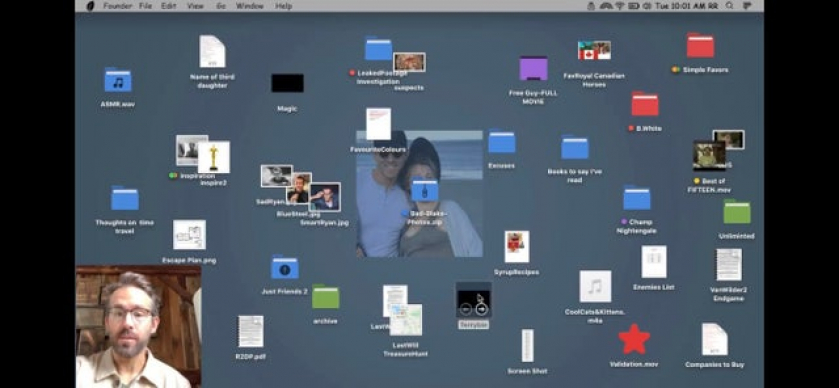Select the suspects image thumbnail
This screenshot has width=839, height=388.
409,62
